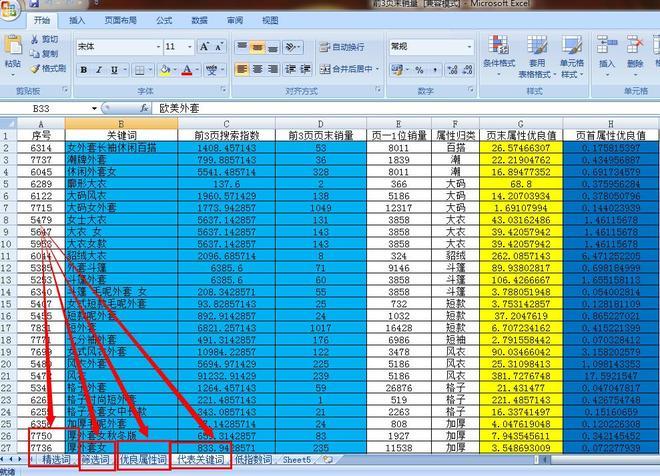The height and width of the screenshot is (476, 660).
Task: Switch to the 审阅 ribbon tab
Action: [x=235, y=20]
